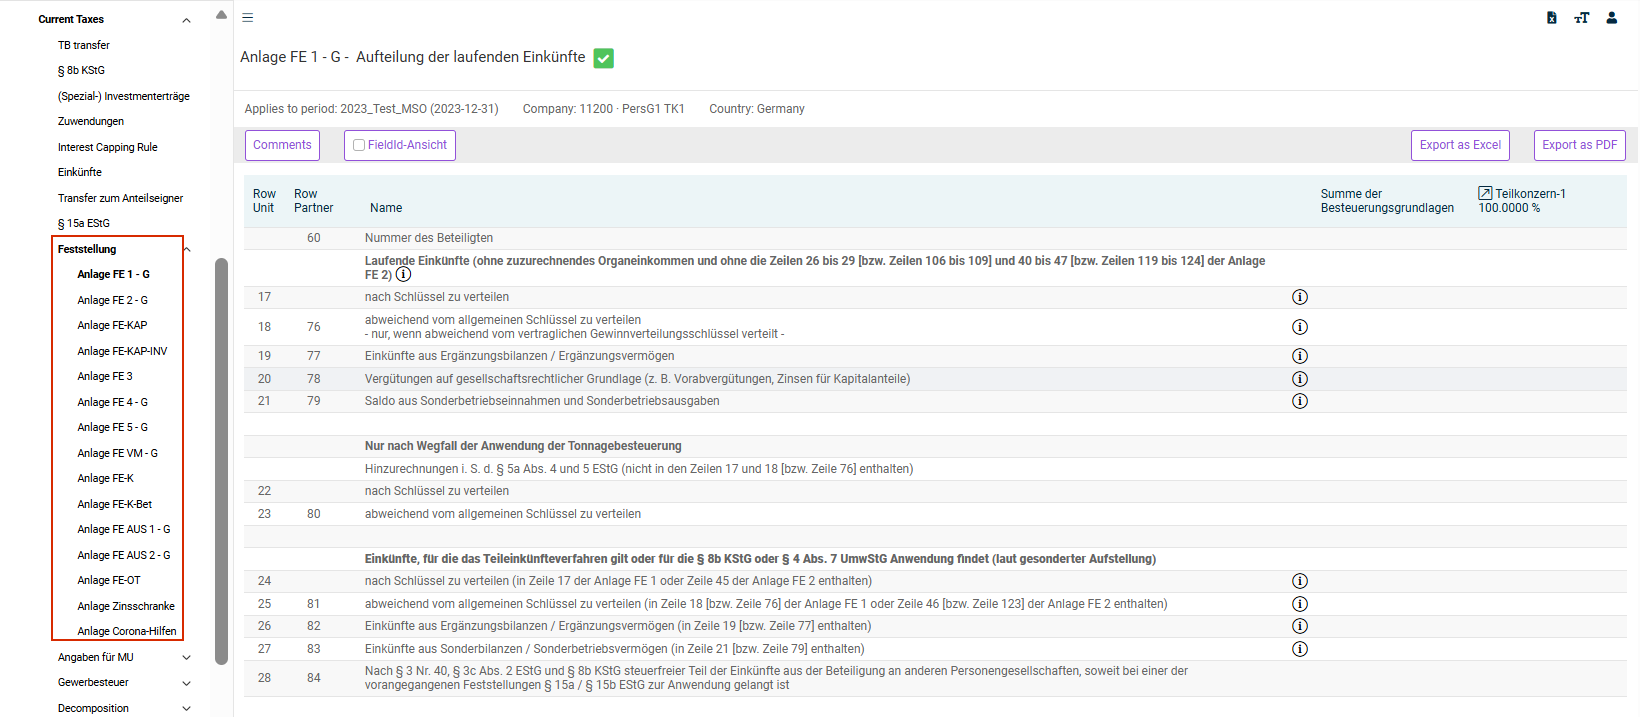Show info for row 26
1640x717 pixels.
(1300, 626)
